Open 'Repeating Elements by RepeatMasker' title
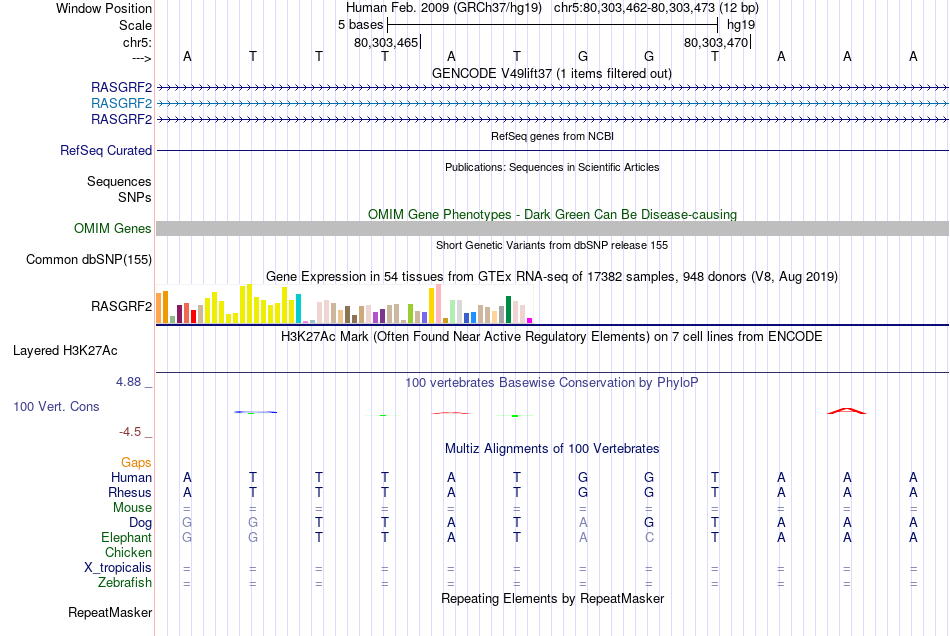Screen dimensions: 950x636 coord(552,599)
